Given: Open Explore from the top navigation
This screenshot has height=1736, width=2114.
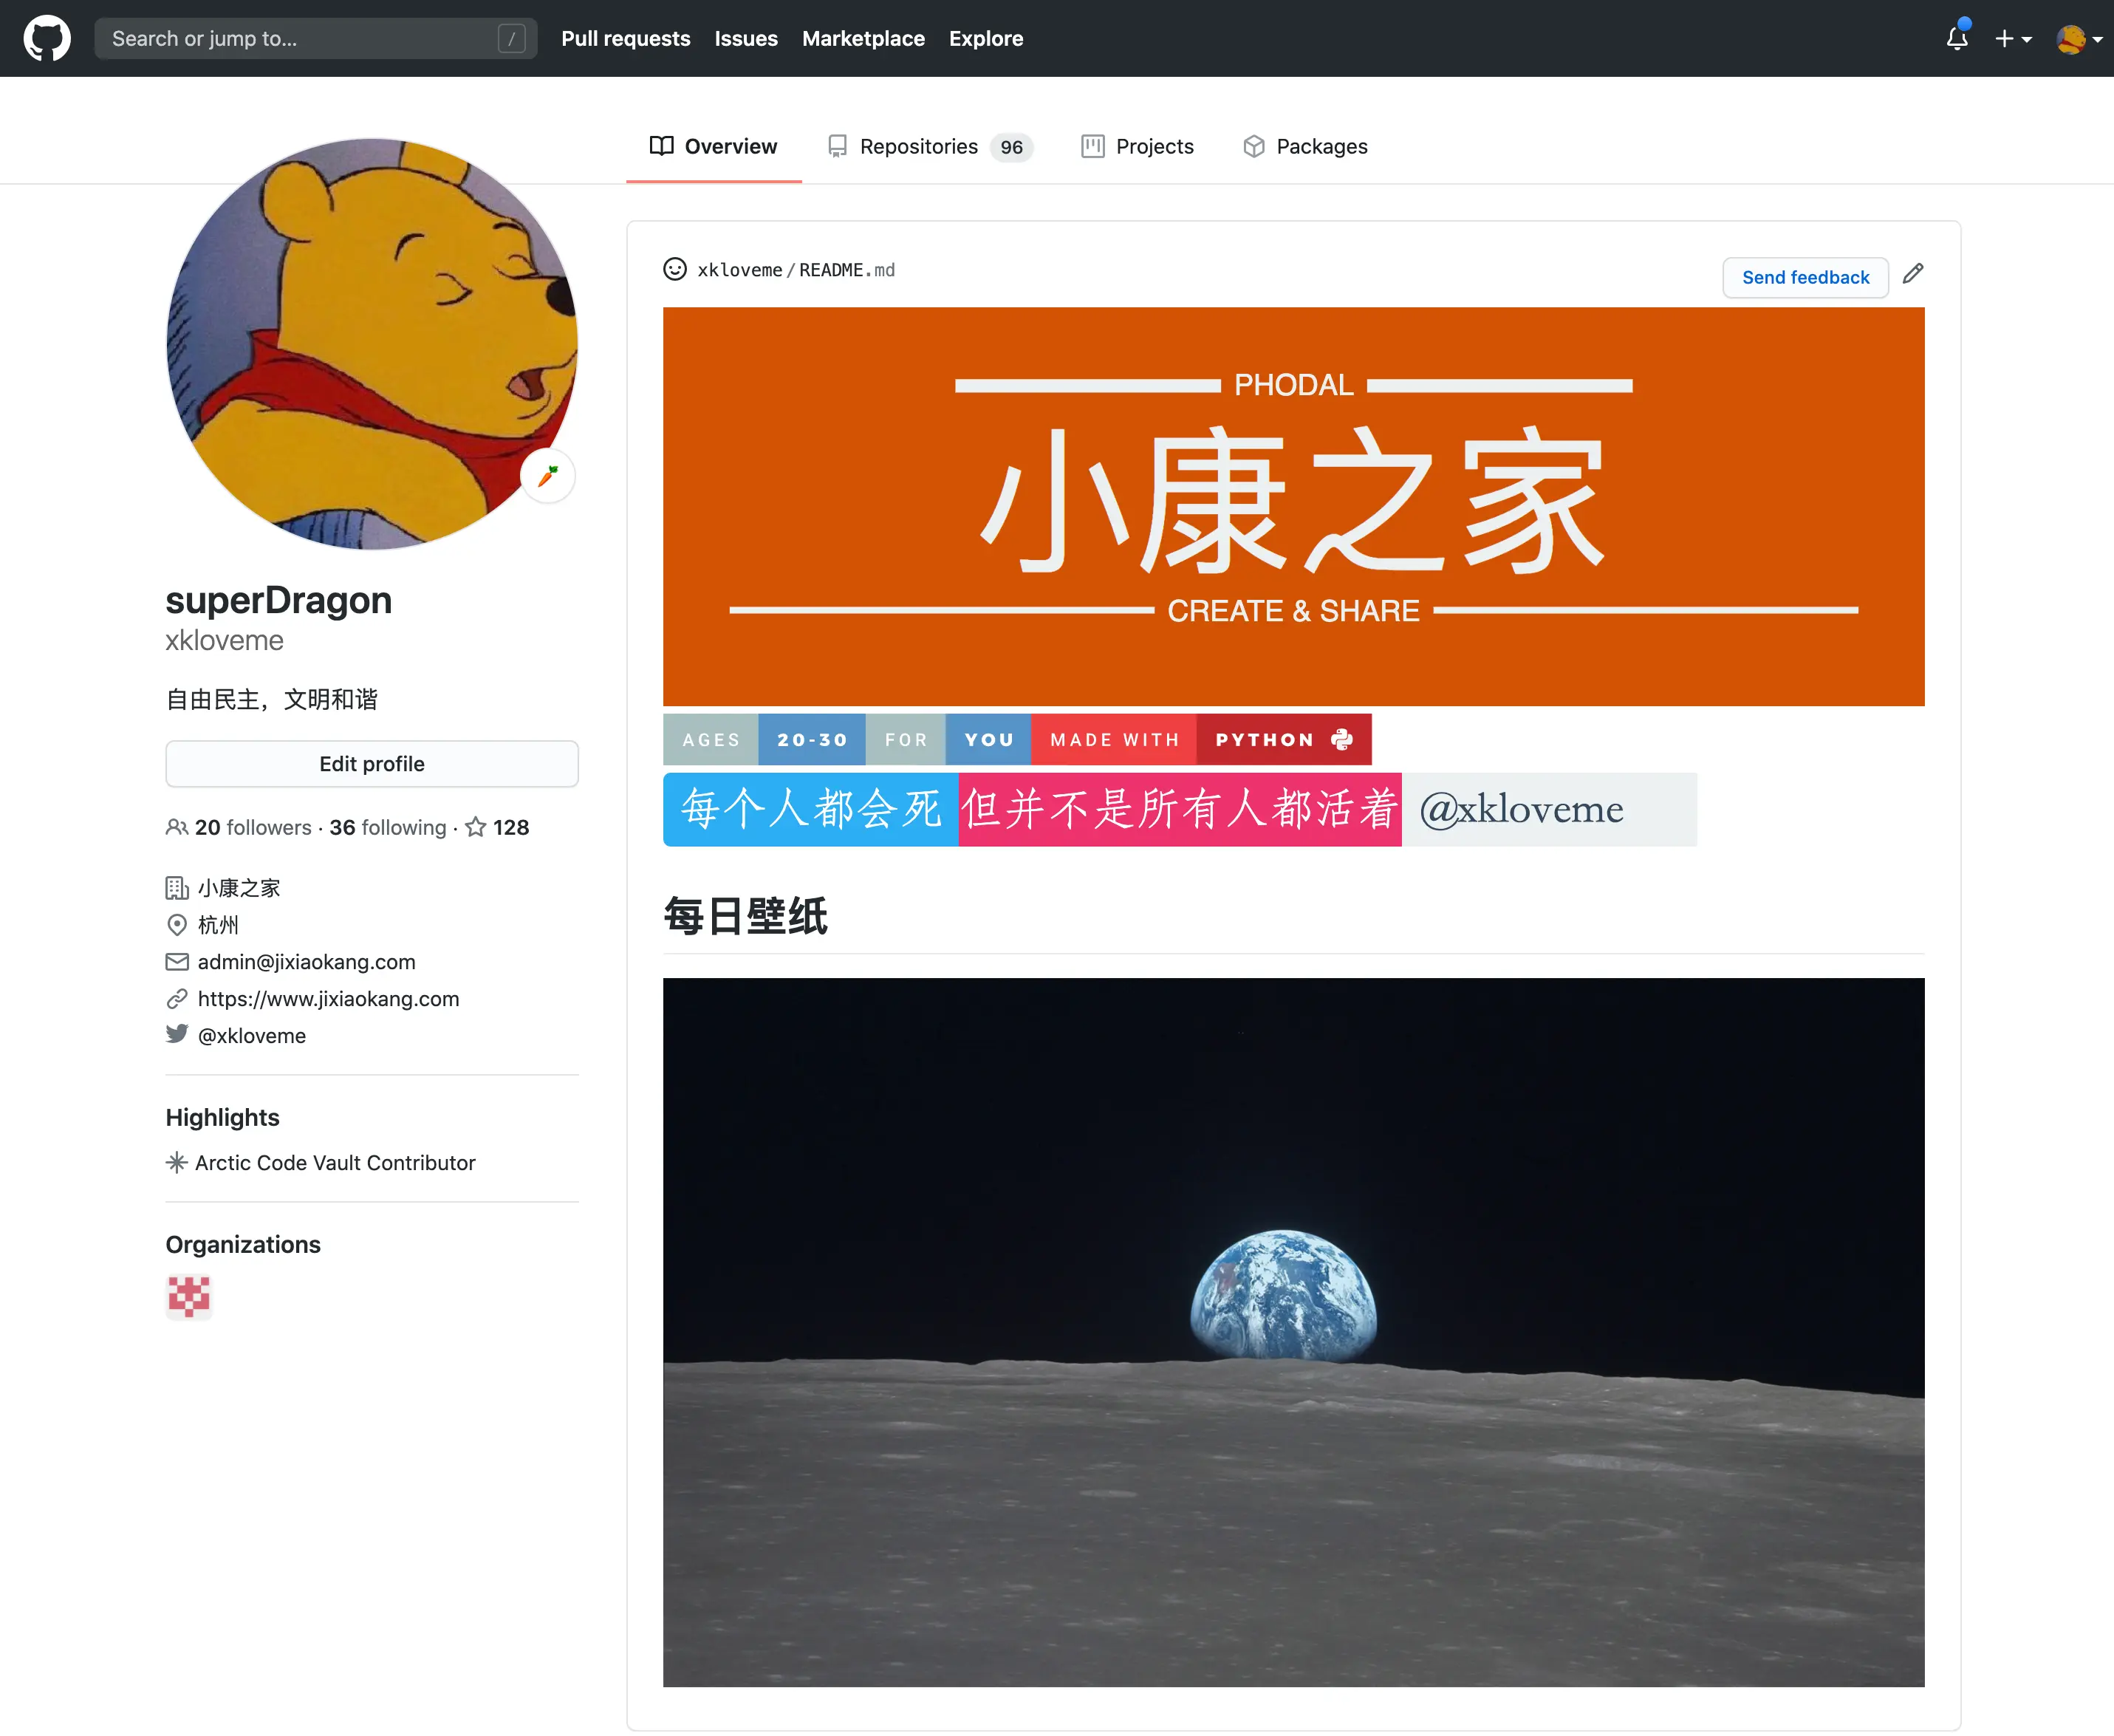Looking at the screenshot, I should 986,38.
